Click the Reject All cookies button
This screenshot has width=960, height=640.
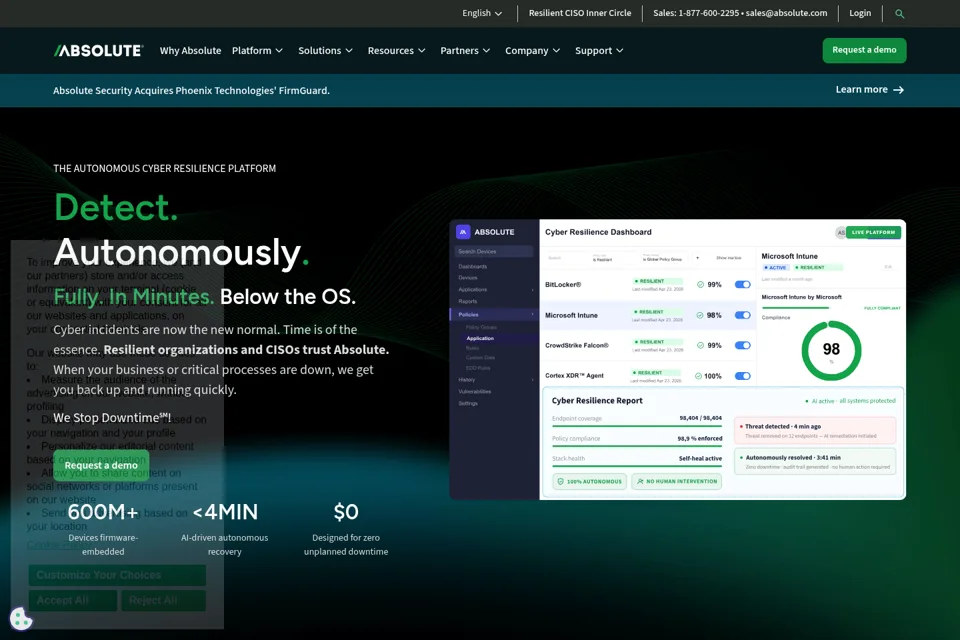163,600
